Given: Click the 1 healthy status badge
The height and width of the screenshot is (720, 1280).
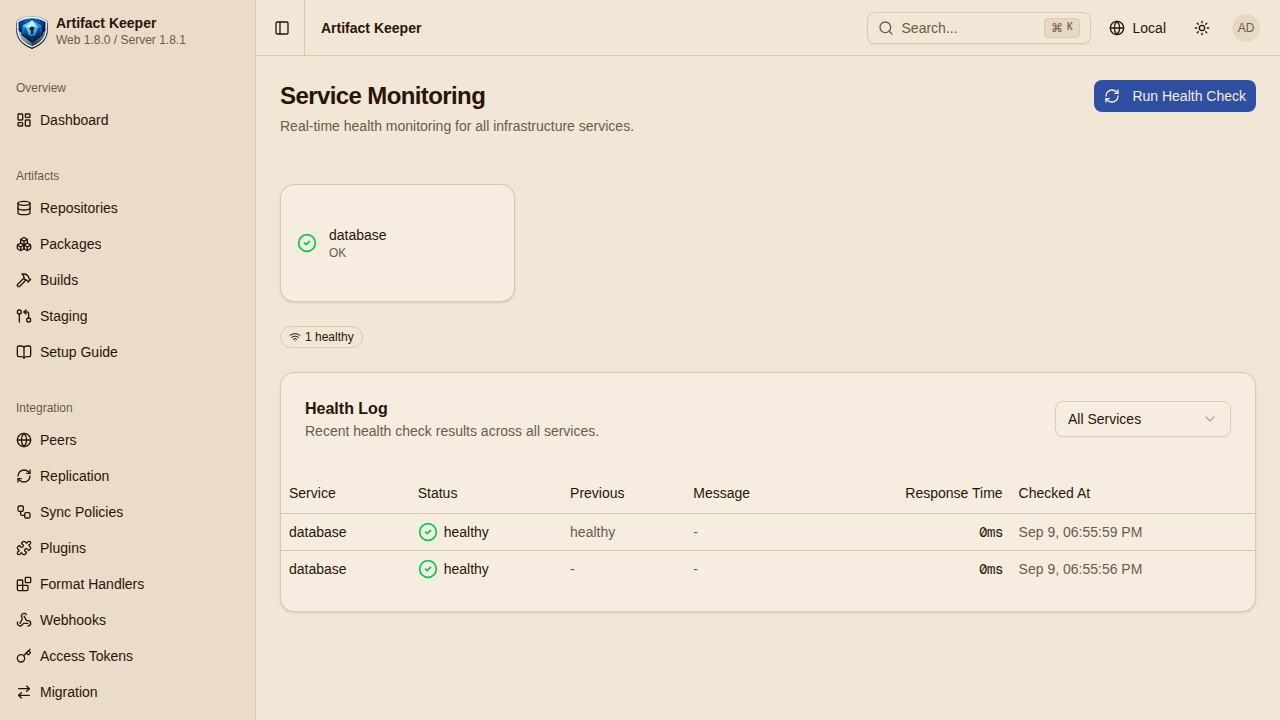Looking at the screenshot, I should (x=321, y=337).
